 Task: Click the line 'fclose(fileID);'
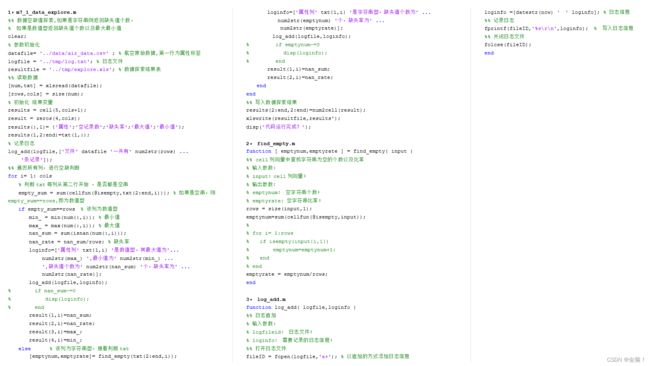pyautogui.click(x=507, y=45)
